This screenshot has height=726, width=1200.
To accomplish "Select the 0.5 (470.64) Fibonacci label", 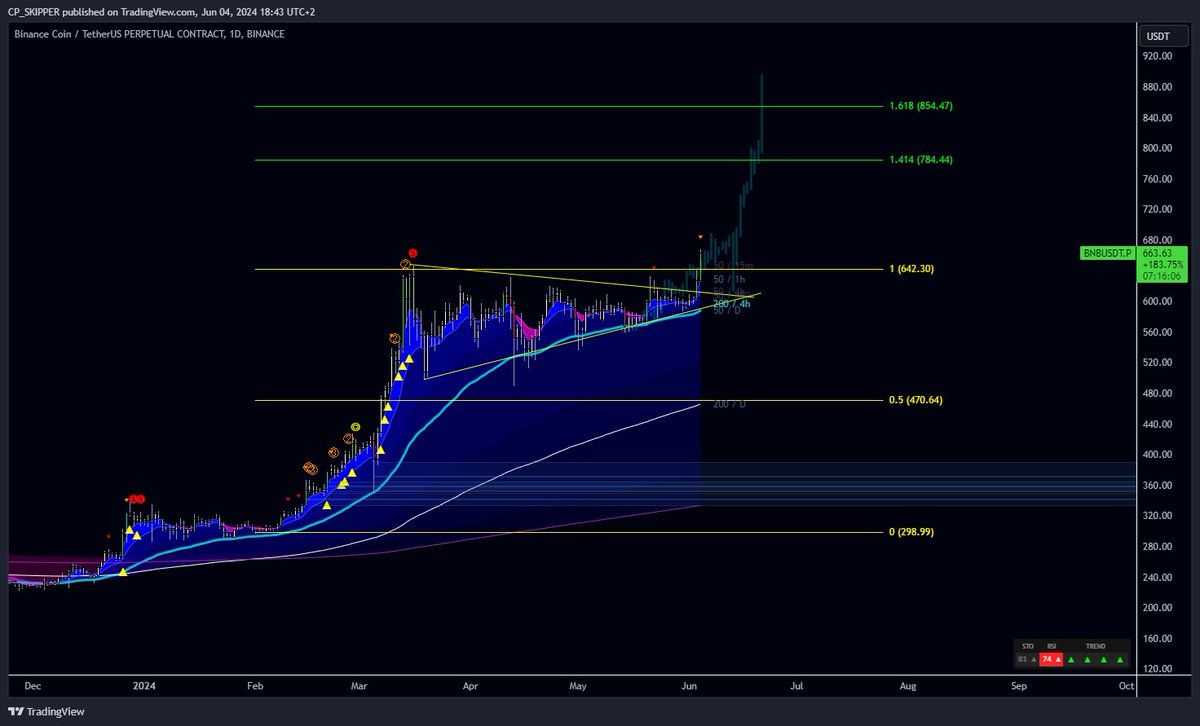I will (915, 400).
